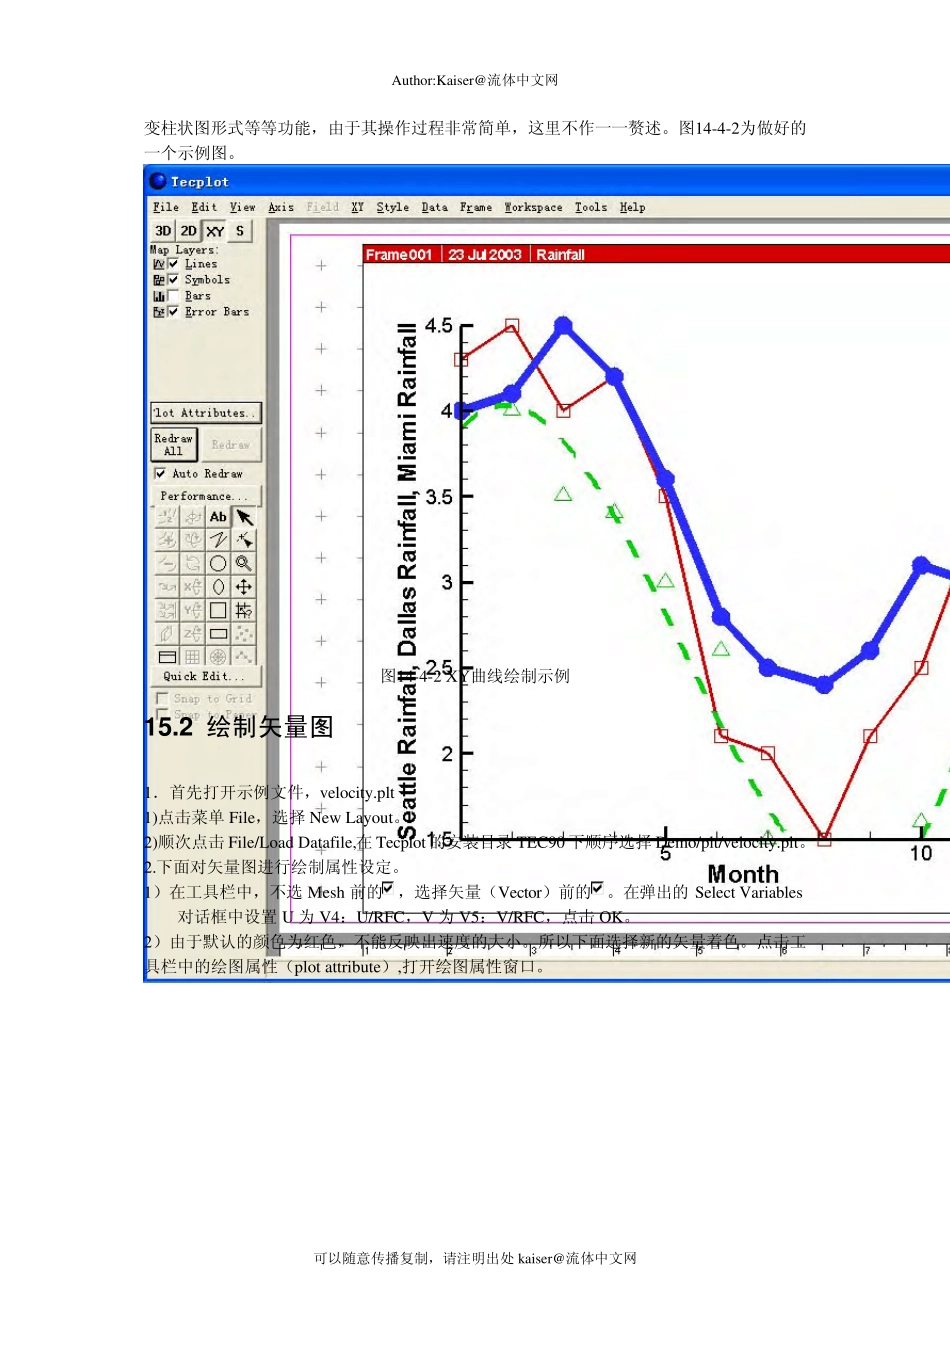This screenshot has width=950, height=1345.
Task: Click the 4.5 axis tick label
Action: pos(438,326)
